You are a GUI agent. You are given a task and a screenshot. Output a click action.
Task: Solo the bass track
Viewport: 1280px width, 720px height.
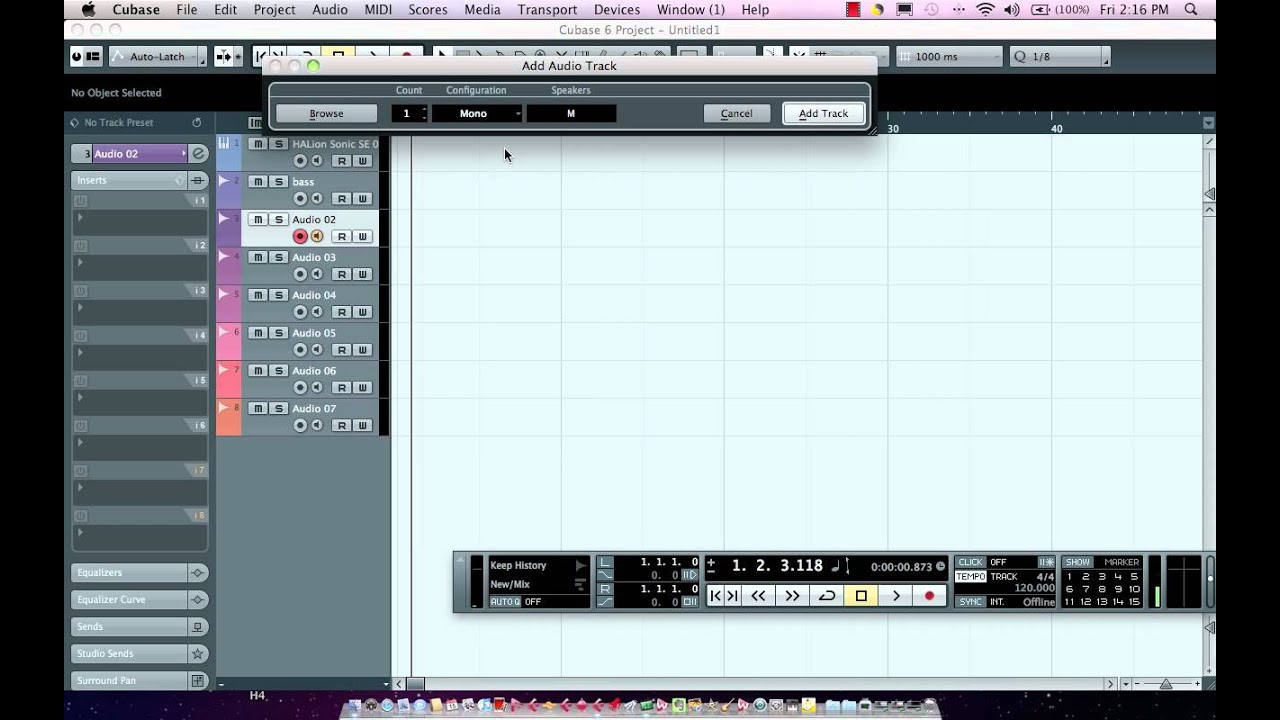(279, 181)
